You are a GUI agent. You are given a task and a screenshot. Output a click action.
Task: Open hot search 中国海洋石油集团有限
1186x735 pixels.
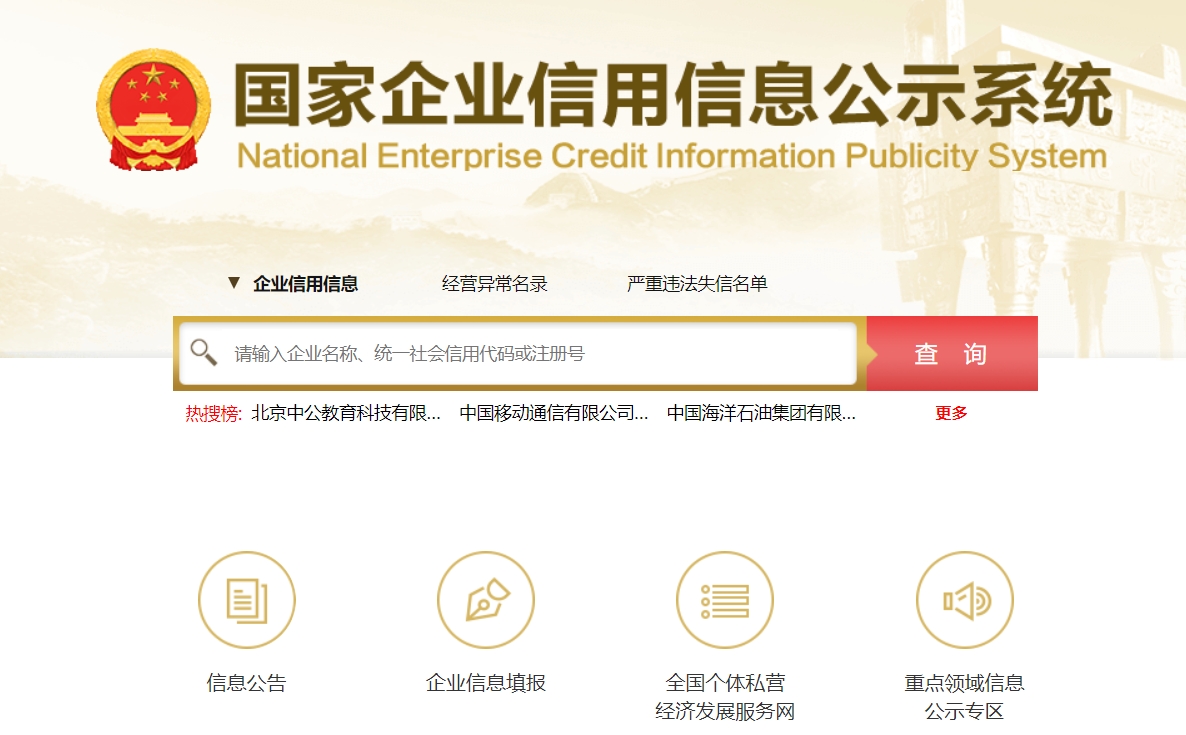[761, 413]
